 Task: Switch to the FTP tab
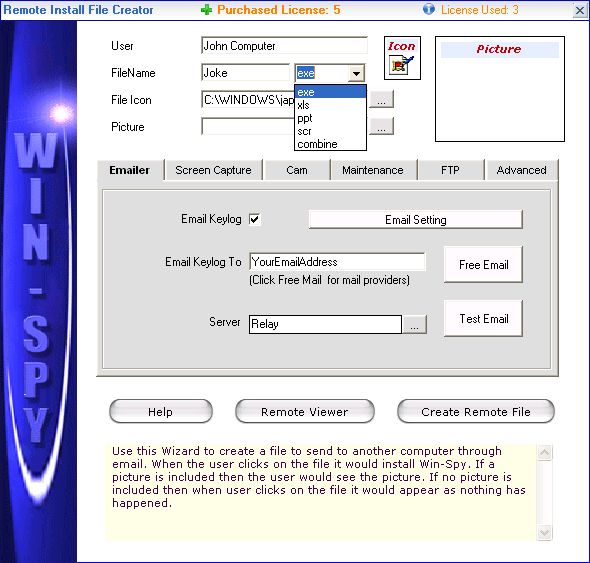(450, 170)
